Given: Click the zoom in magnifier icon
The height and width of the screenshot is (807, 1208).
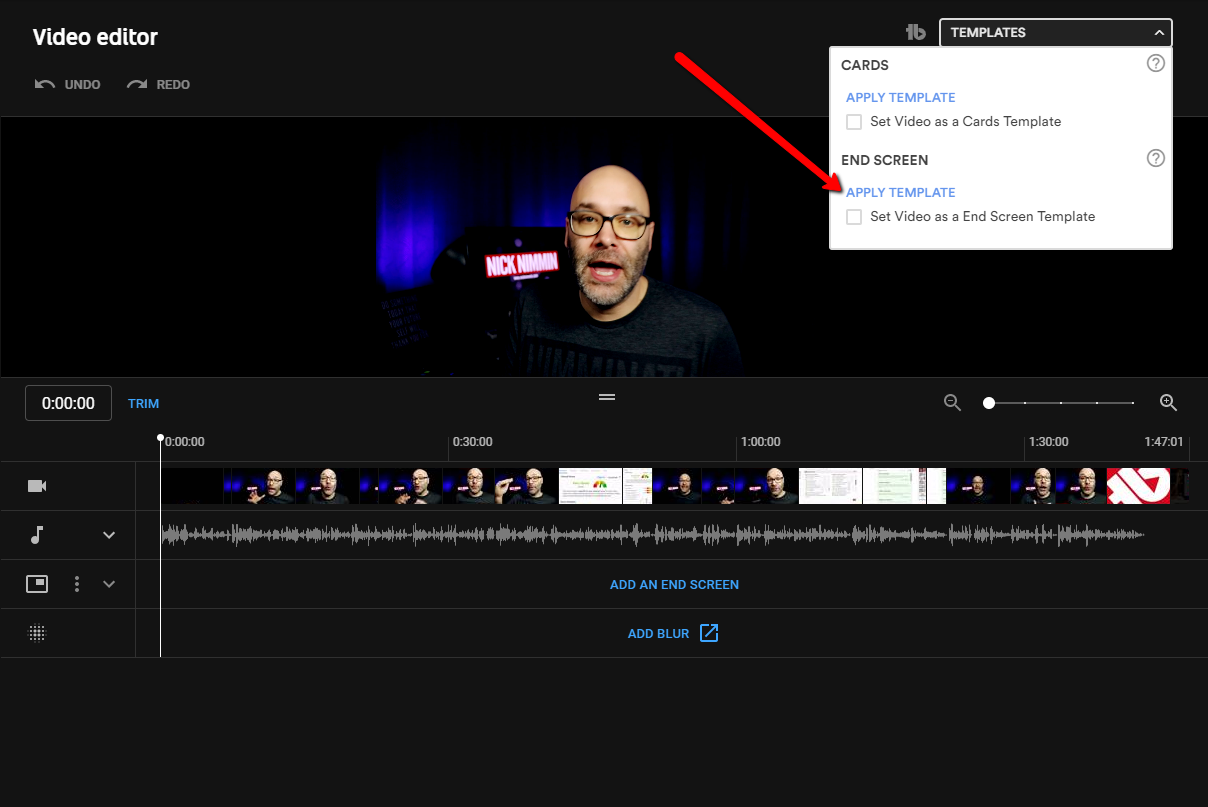Looking at the screenshot, I should coord(1168,403).
